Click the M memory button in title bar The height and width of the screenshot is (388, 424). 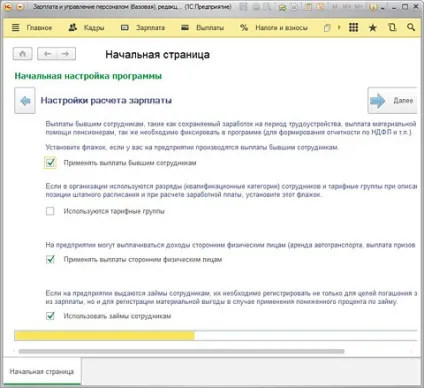coord(336,7)
